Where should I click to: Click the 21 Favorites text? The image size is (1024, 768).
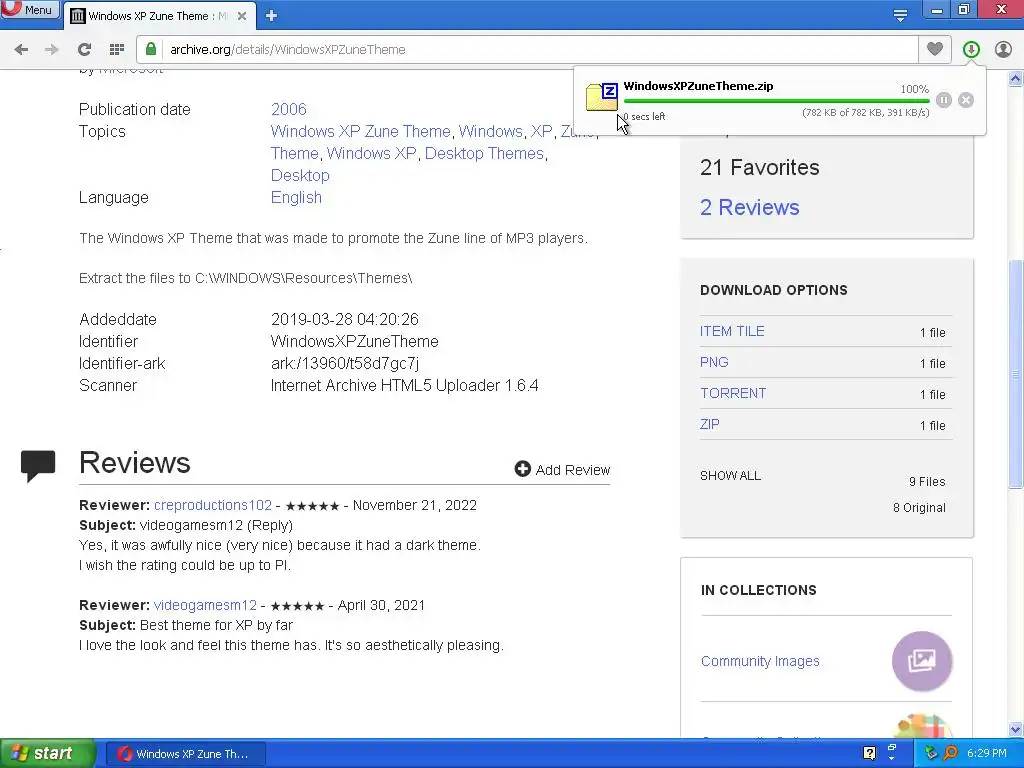759,167
